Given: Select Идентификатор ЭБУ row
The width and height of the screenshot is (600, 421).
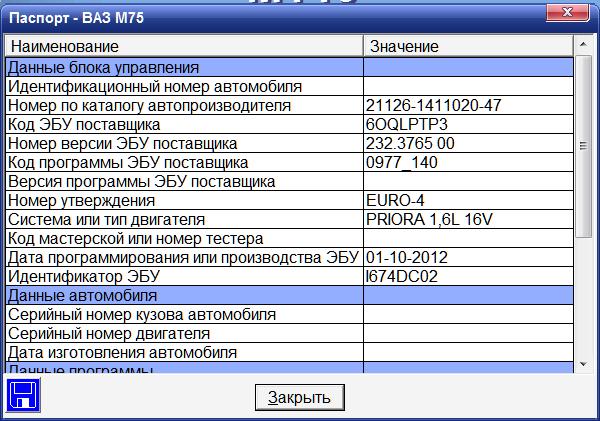Looking at the screenshot, I should click(289, 276).
